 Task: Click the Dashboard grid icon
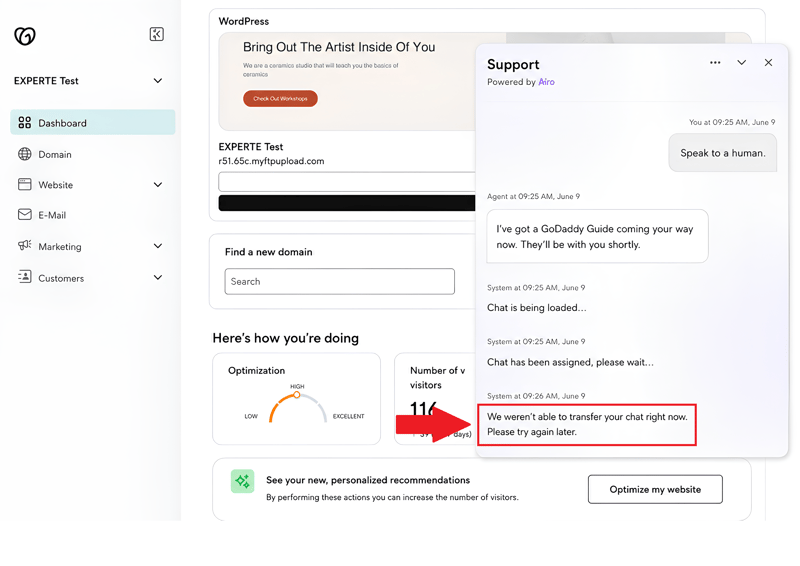point(24,122)
